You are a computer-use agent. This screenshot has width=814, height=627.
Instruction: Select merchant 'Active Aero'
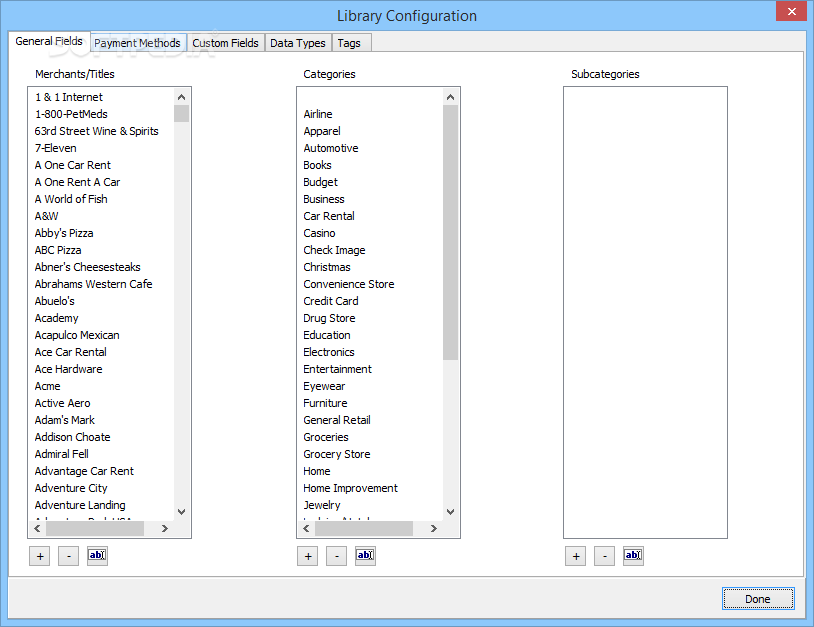pyautogui.click(x=62, y=403)
